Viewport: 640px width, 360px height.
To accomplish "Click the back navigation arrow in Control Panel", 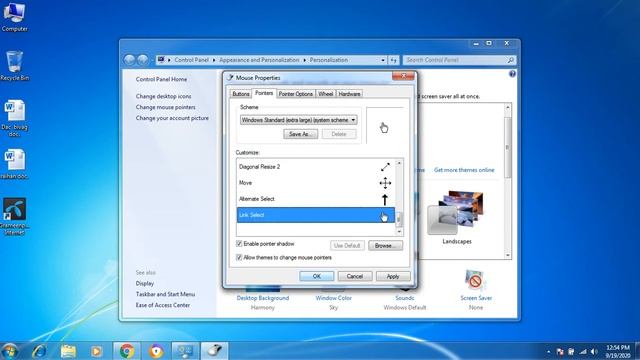I will point(129,60).
